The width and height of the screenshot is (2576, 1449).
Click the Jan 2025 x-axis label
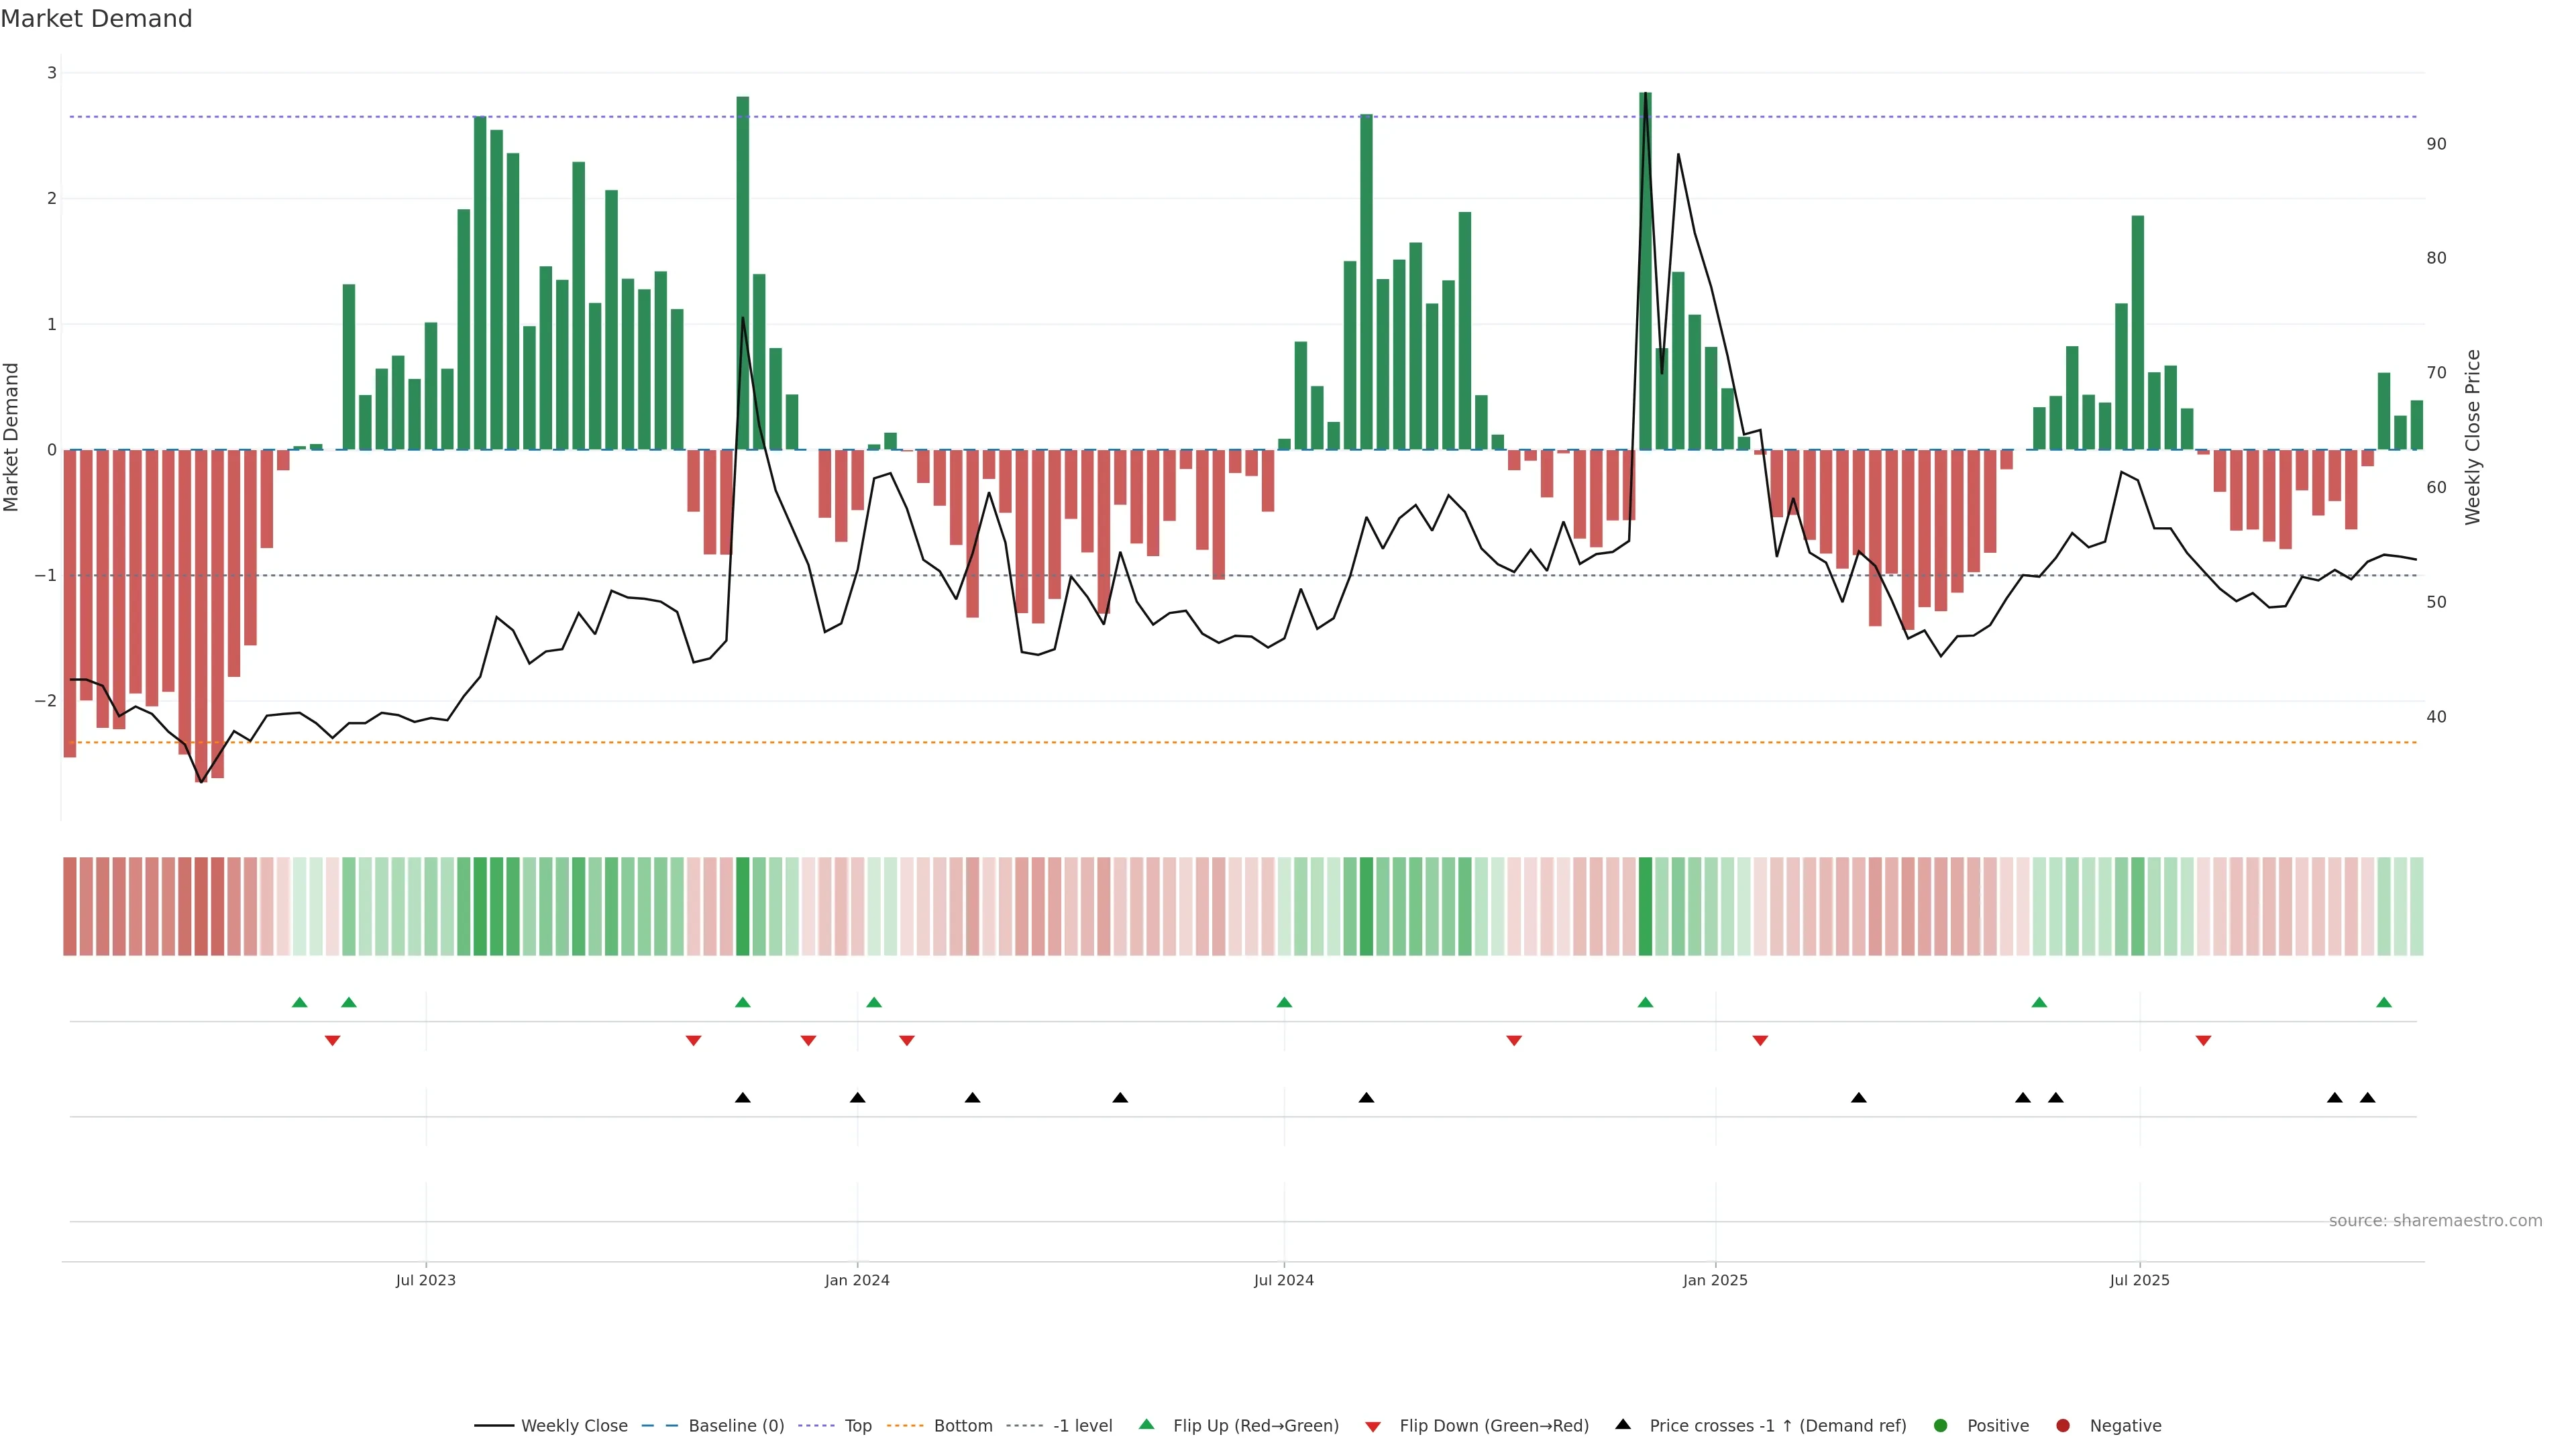pos(1715,1280)
